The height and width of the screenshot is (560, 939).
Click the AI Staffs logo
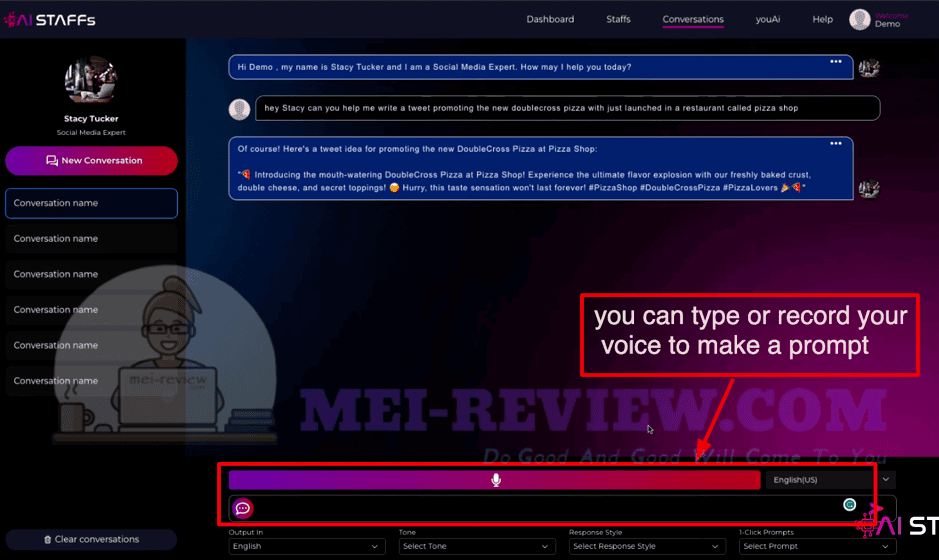pos(50,20)
